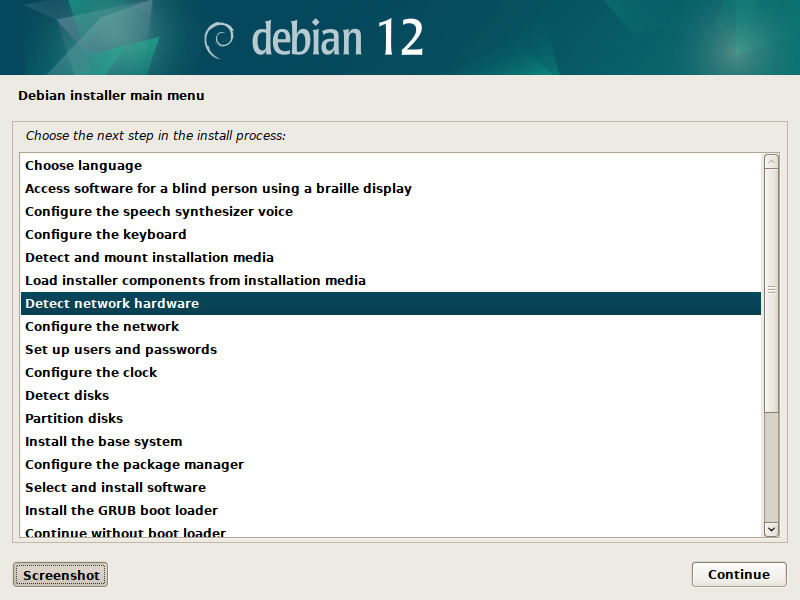Select 'Configure the speech synthesizer voice'
Image resolution: width=800 pixels, height=600 pixels.
pos(391,211)
